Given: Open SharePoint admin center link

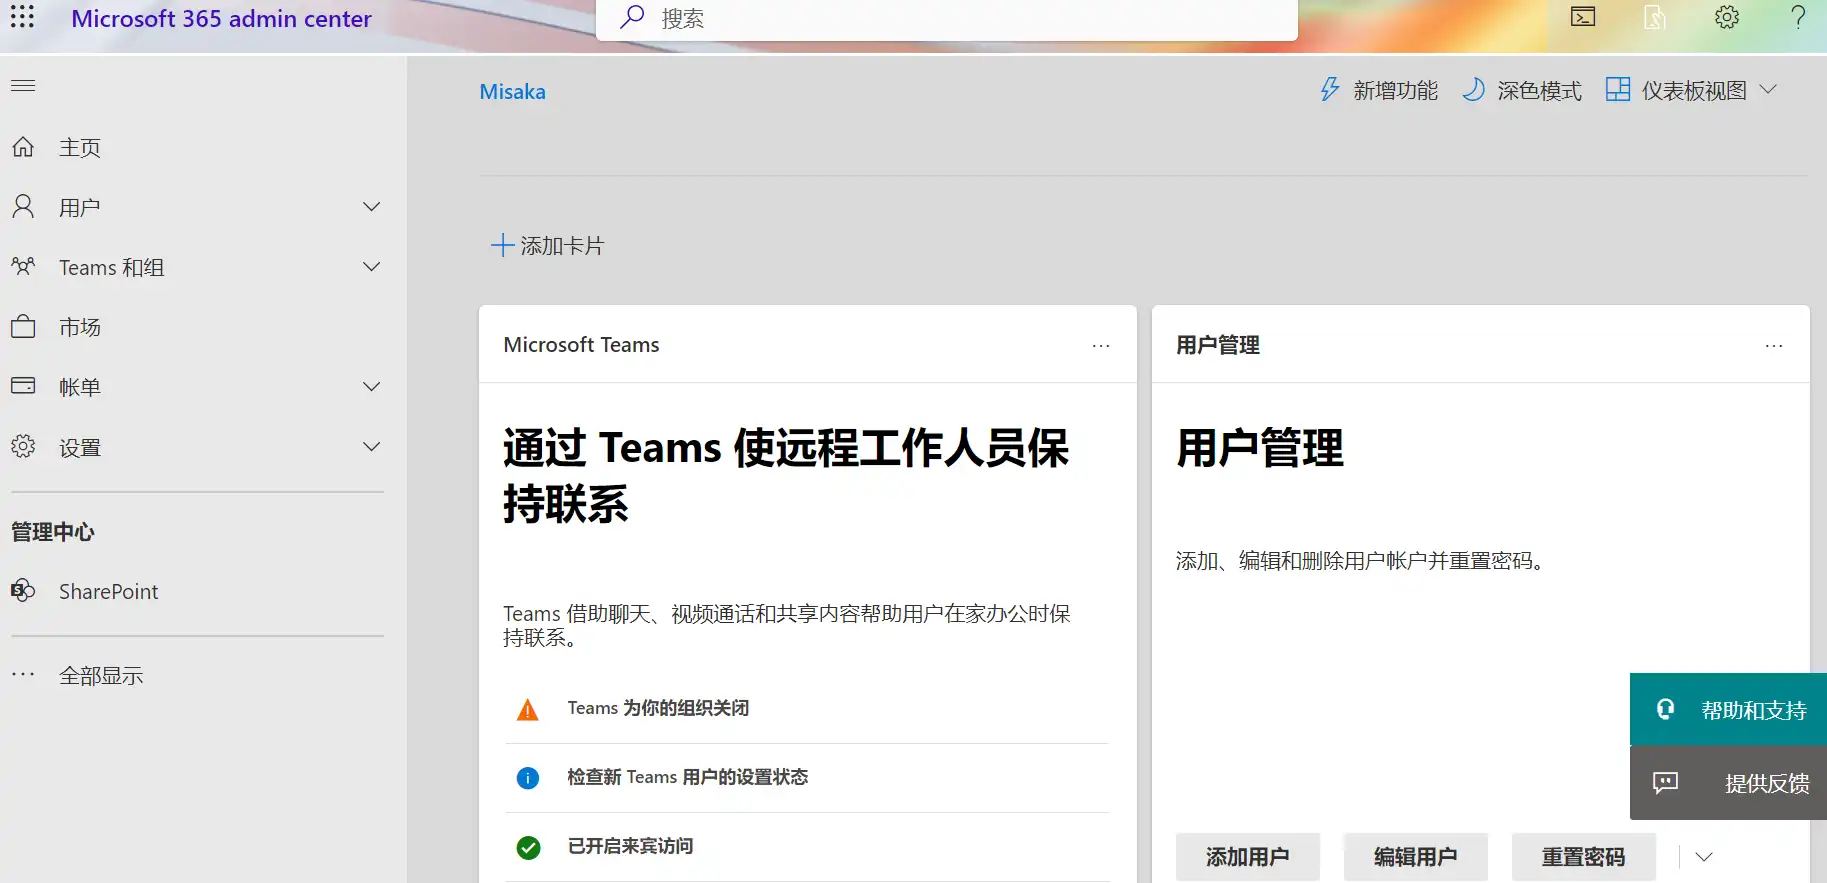Looking at the screenshot, I should 109,592.
